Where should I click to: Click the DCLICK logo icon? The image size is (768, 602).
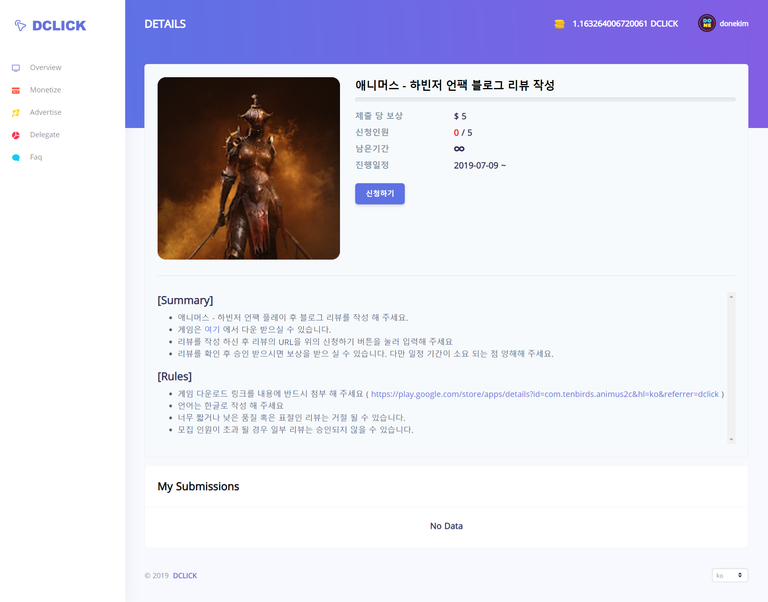pos(20,25)
